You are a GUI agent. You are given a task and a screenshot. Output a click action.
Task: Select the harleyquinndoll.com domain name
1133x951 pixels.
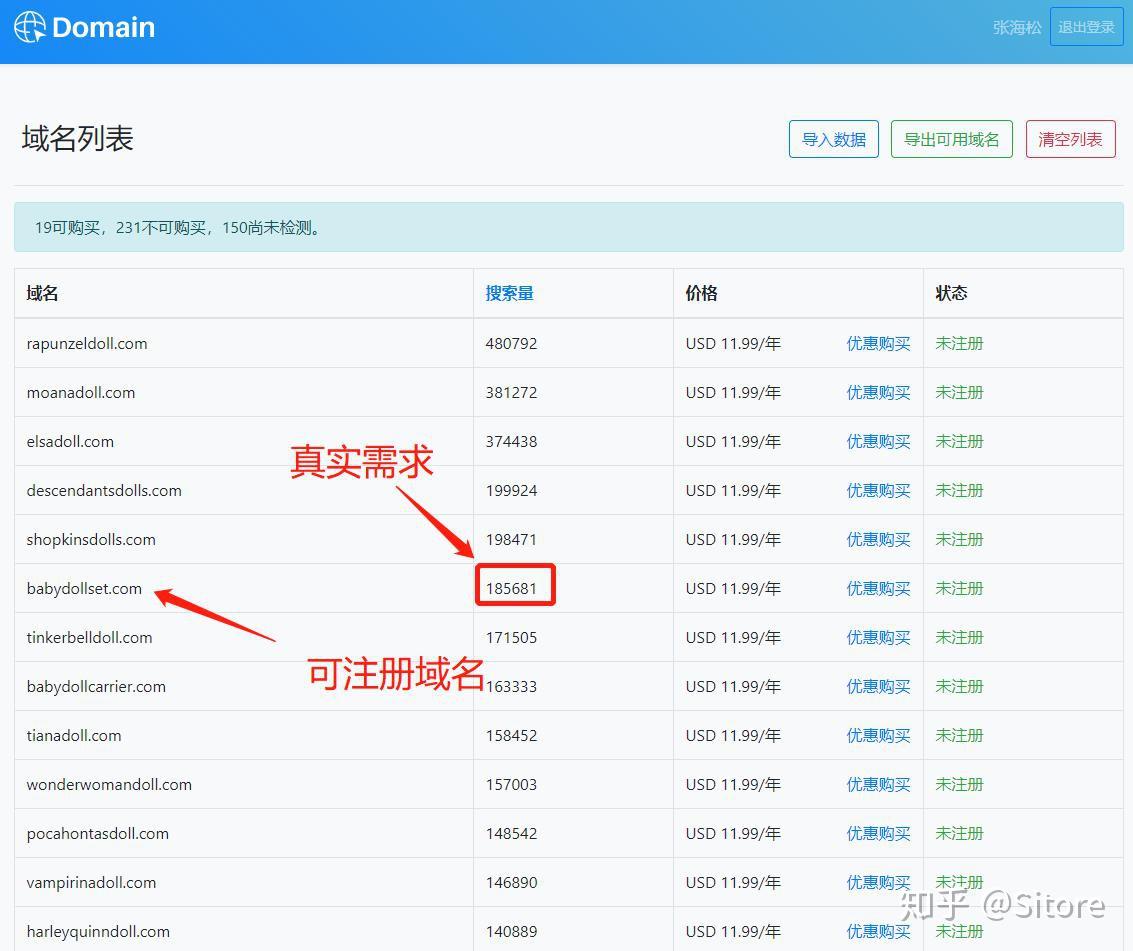coord(98,931)
